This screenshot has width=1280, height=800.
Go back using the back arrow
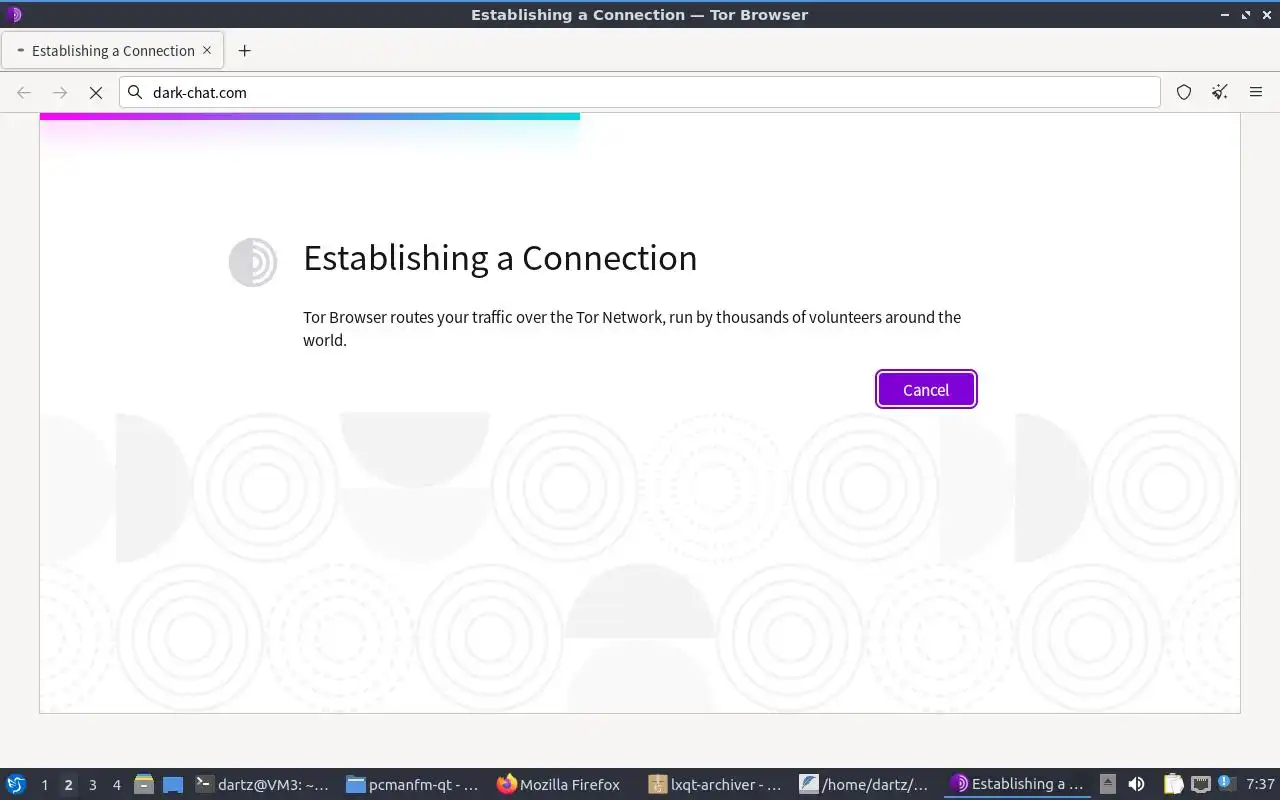[x=24, y=92]
